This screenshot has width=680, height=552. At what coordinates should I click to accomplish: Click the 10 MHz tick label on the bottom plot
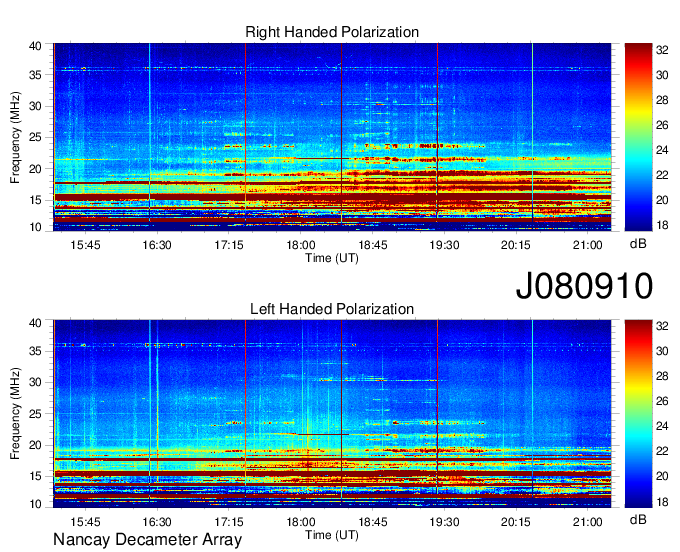click(x=35, y=504)
